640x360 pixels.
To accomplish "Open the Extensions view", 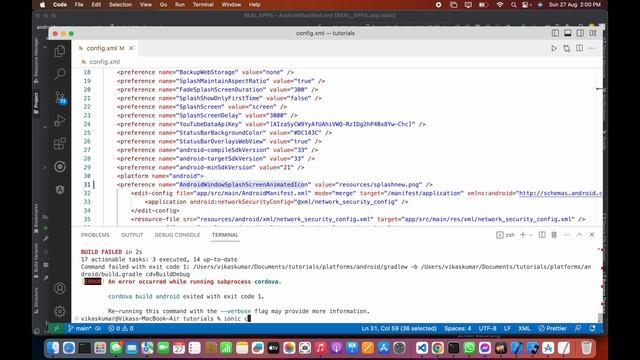I will [60, 144].
